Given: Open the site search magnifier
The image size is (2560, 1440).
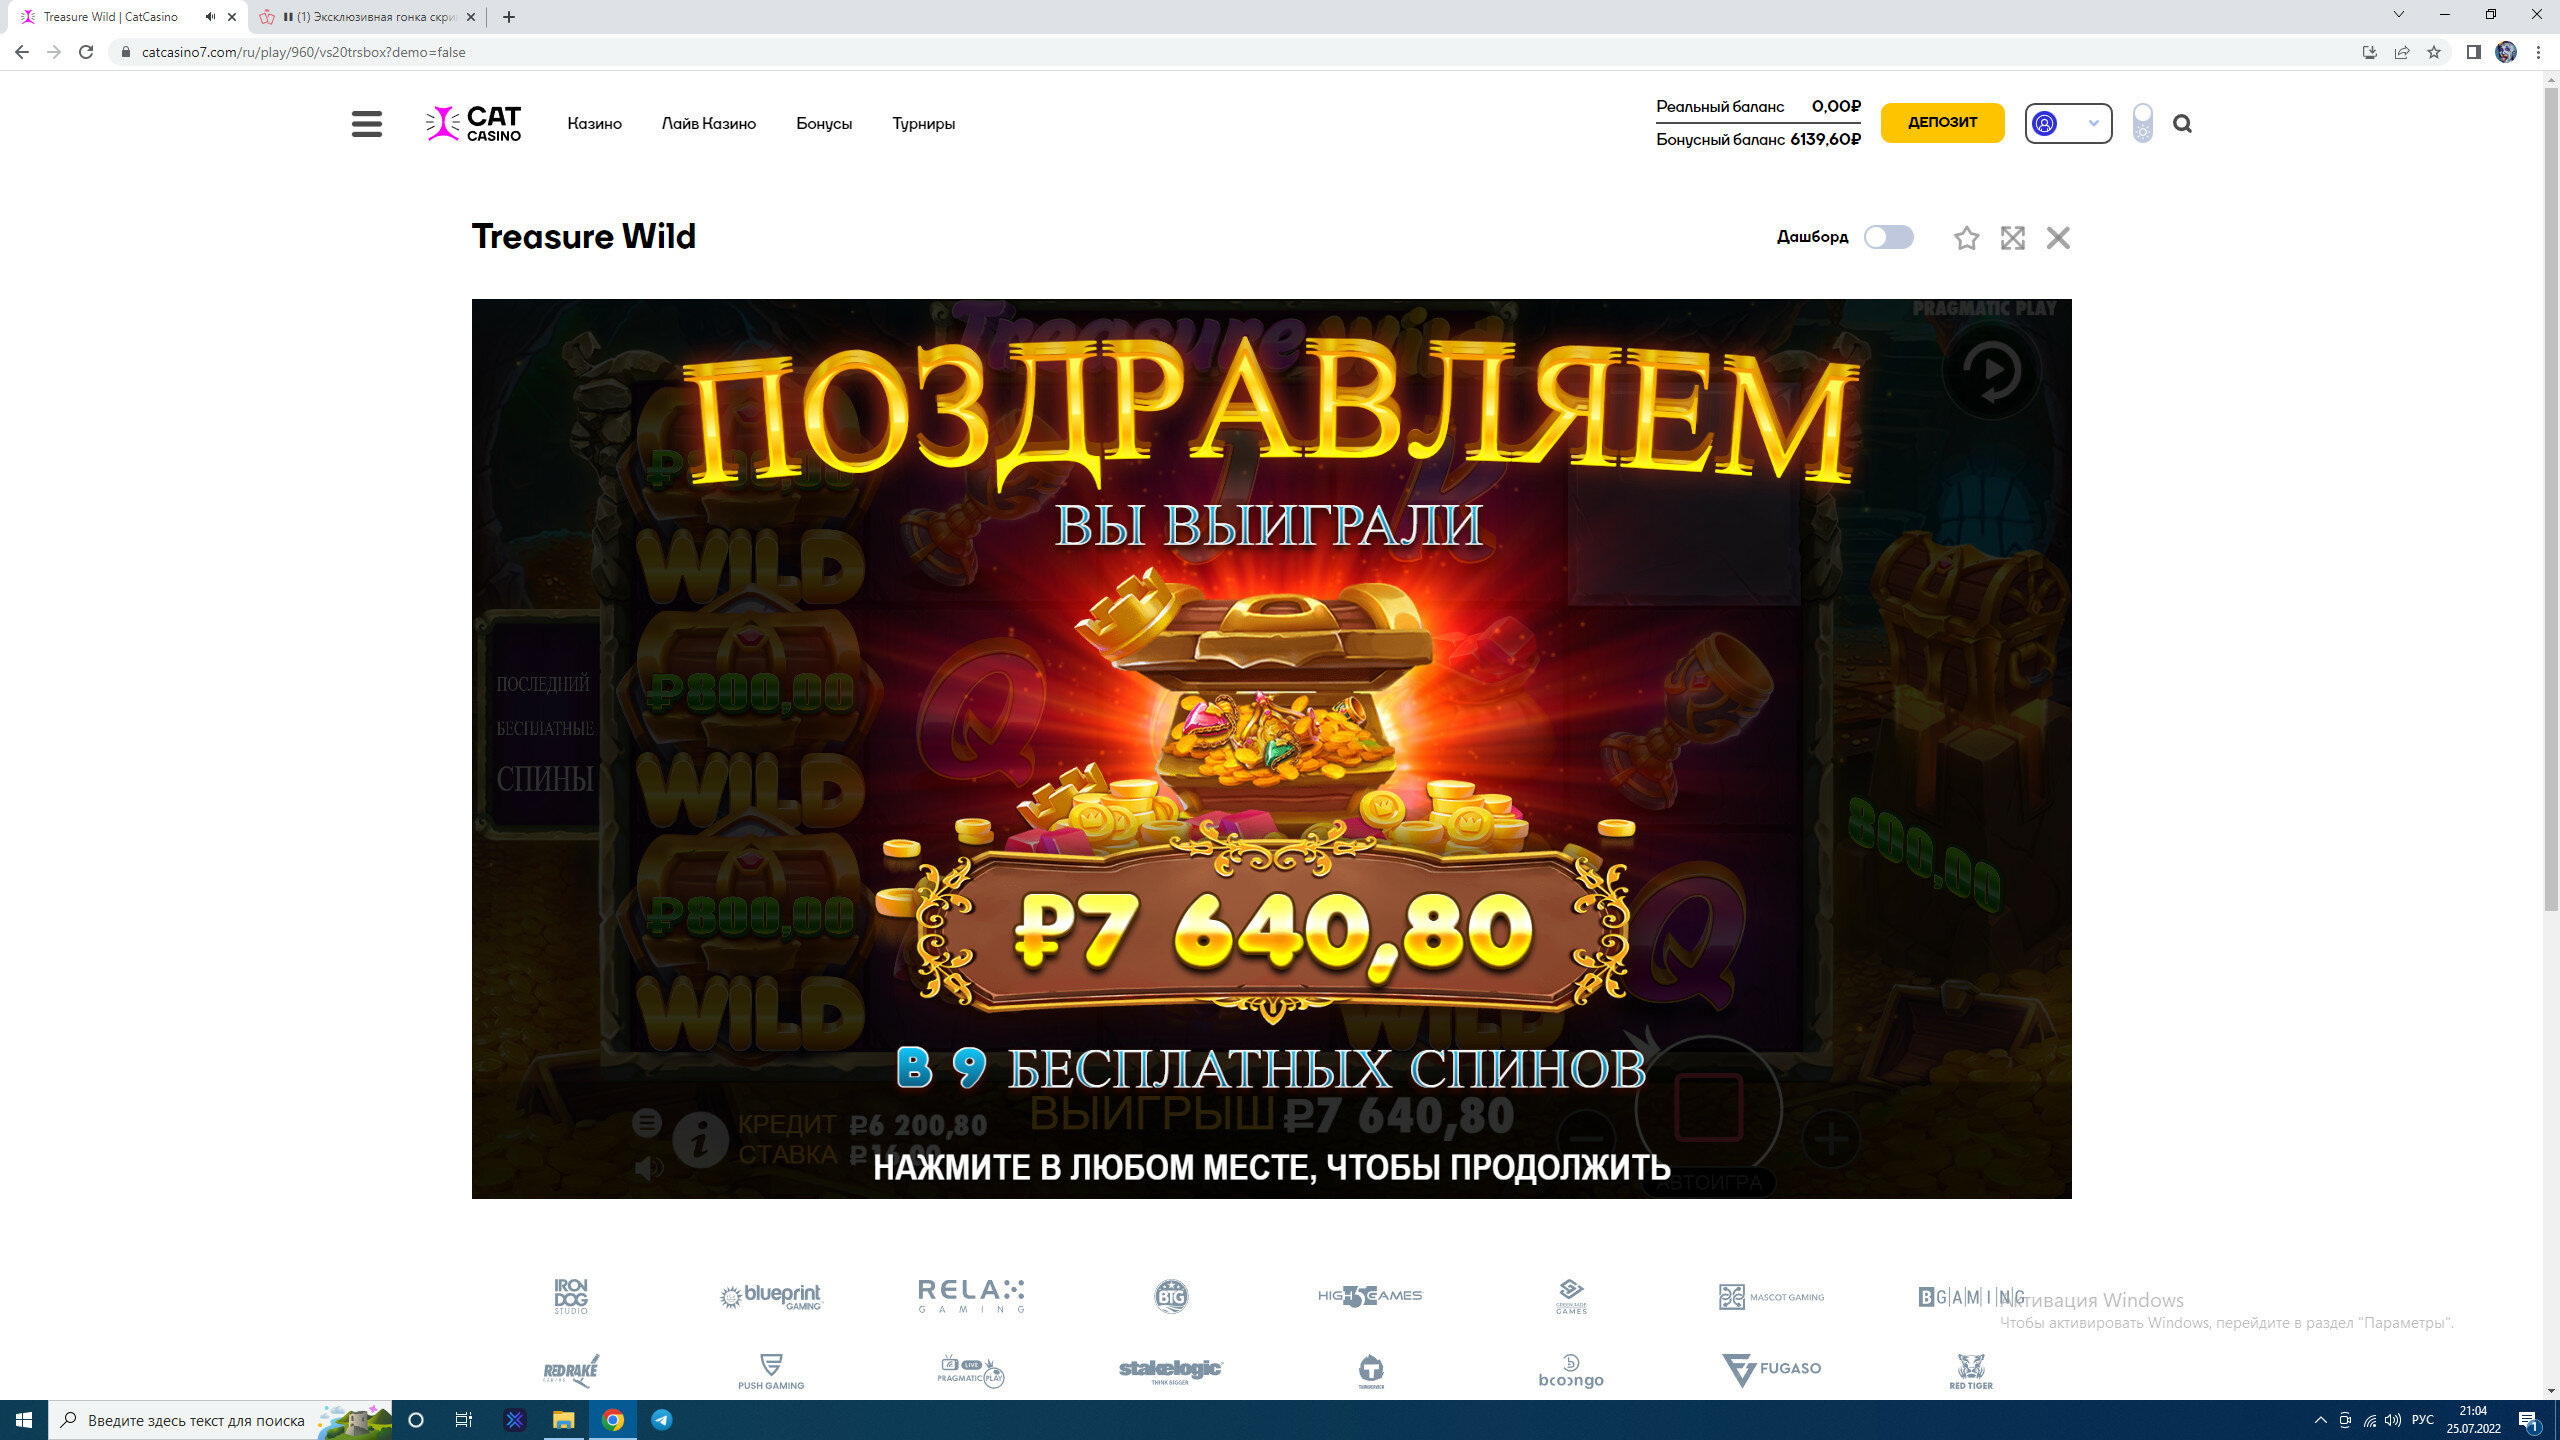Looking at the screenshot, I should [2182, 124].
